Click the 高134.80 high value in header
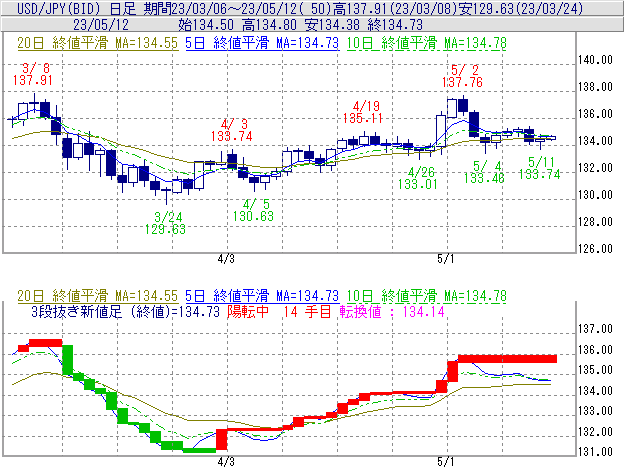The width and height of the screenshot is (624, 475). coord(269,25)
